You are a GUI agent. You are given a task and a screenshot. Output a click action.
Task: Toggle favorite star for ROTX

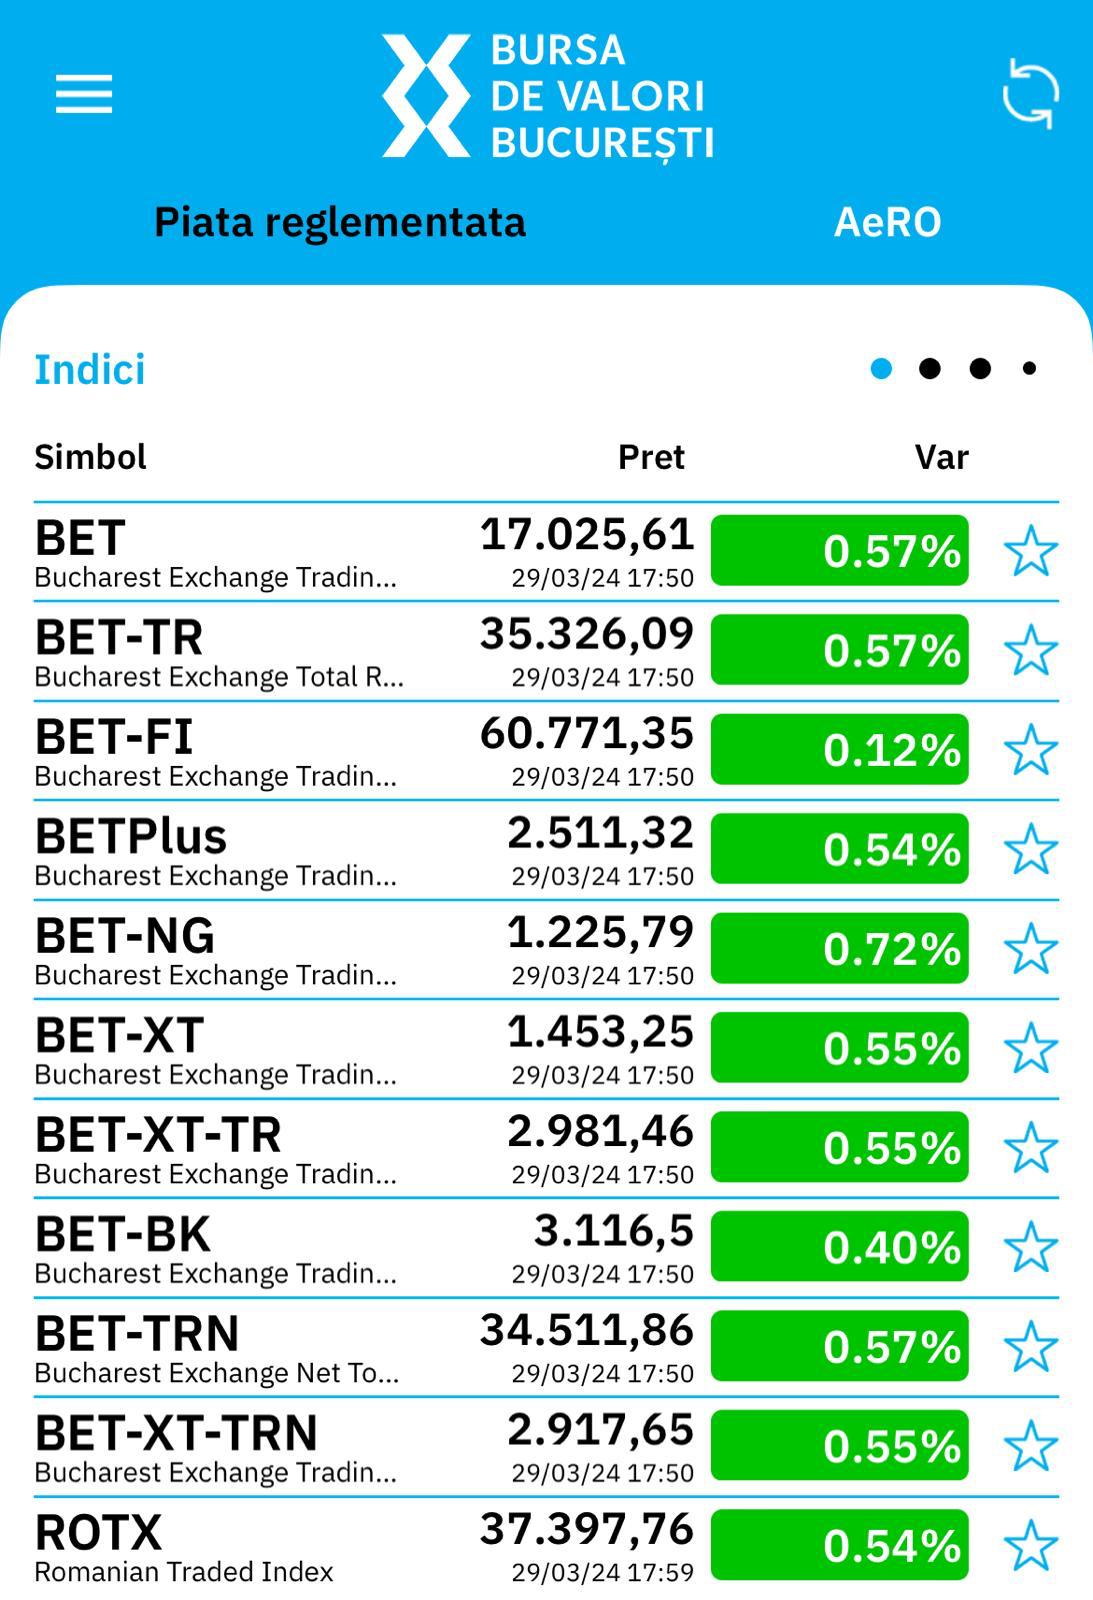[1030, 1545]
